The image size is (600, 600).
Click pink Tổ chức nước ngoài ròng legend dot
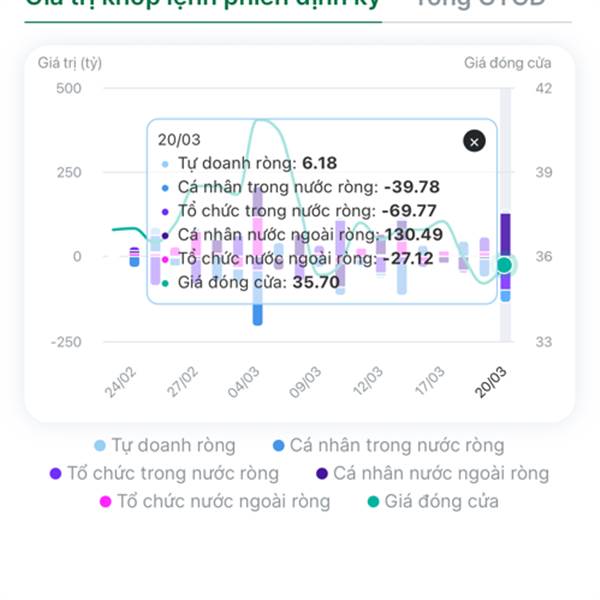tap(104, 502)
